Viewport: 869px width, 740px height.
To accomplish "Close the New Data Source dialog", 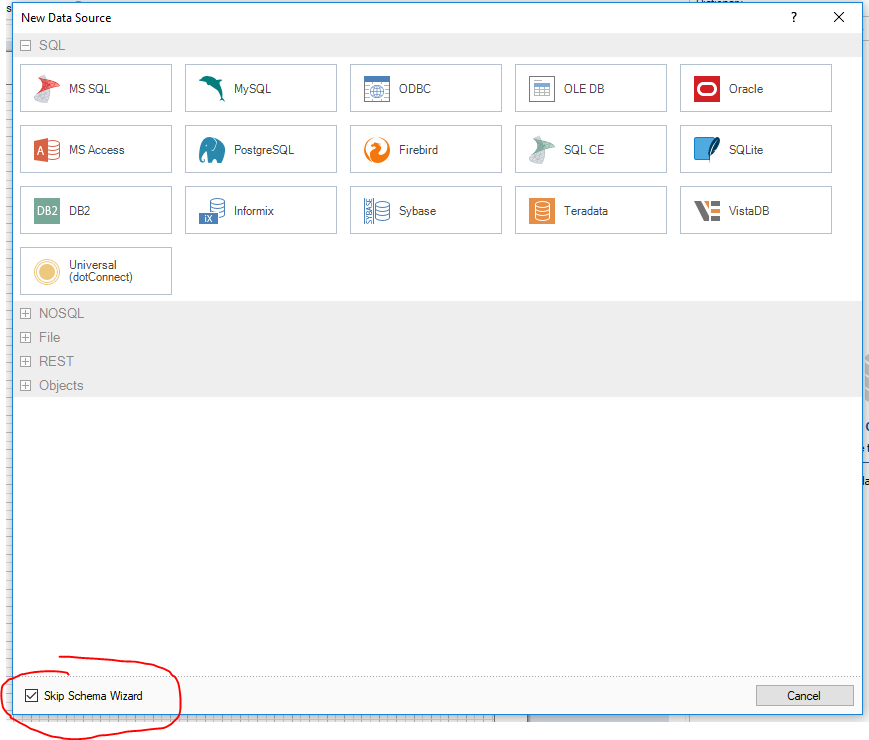I will [839, 17].
